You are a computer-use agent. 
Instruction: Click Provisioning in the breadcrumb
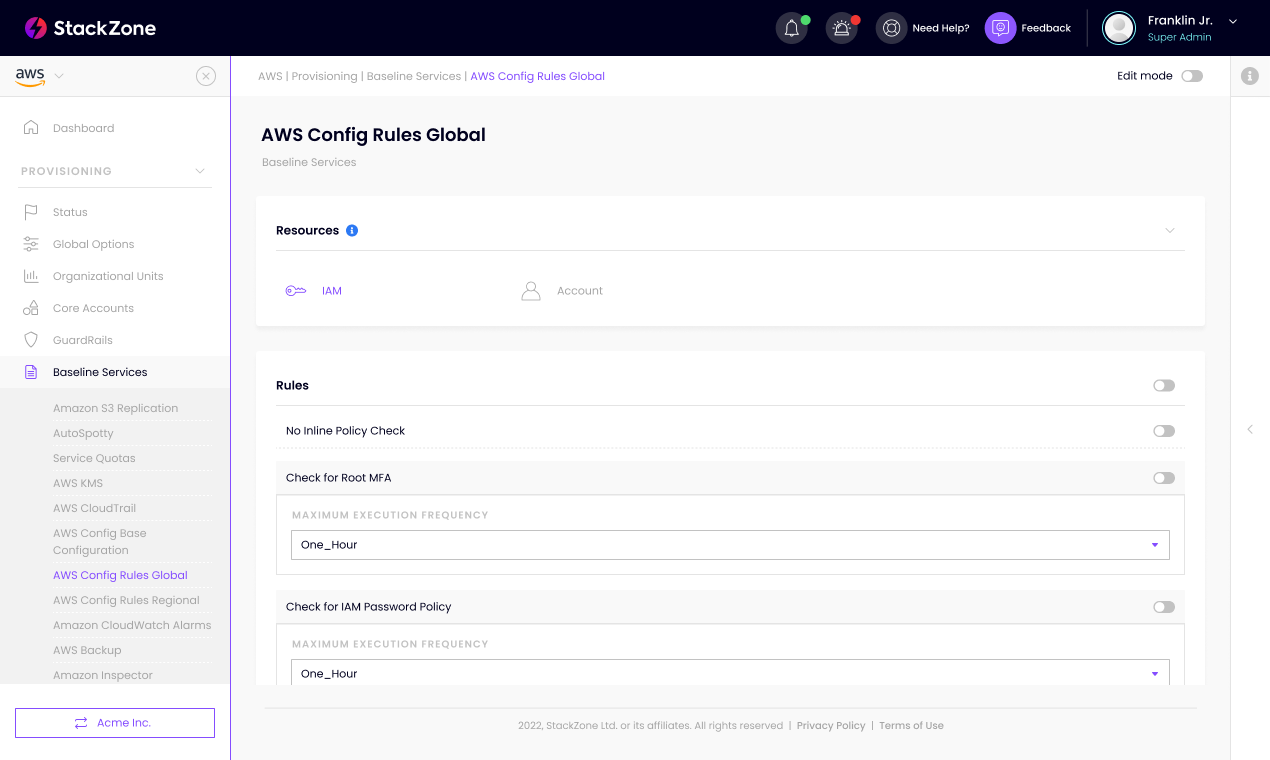324,76
